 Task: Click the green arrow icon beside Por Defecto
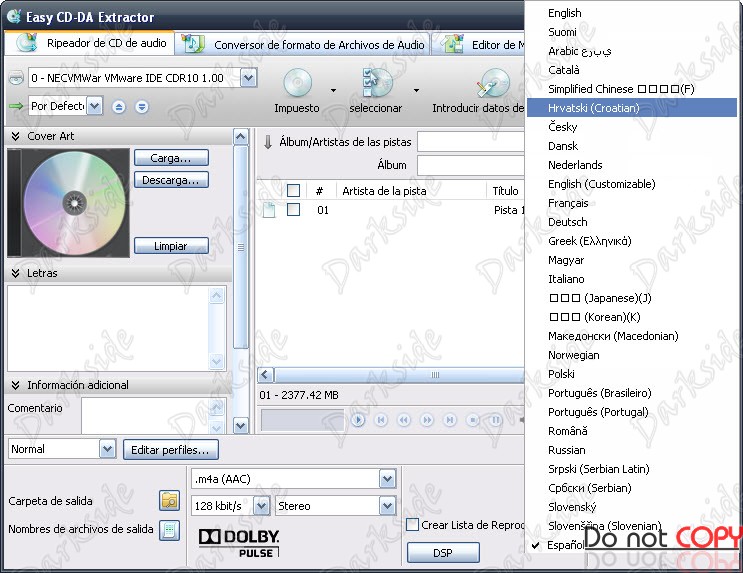pos(16,106)
